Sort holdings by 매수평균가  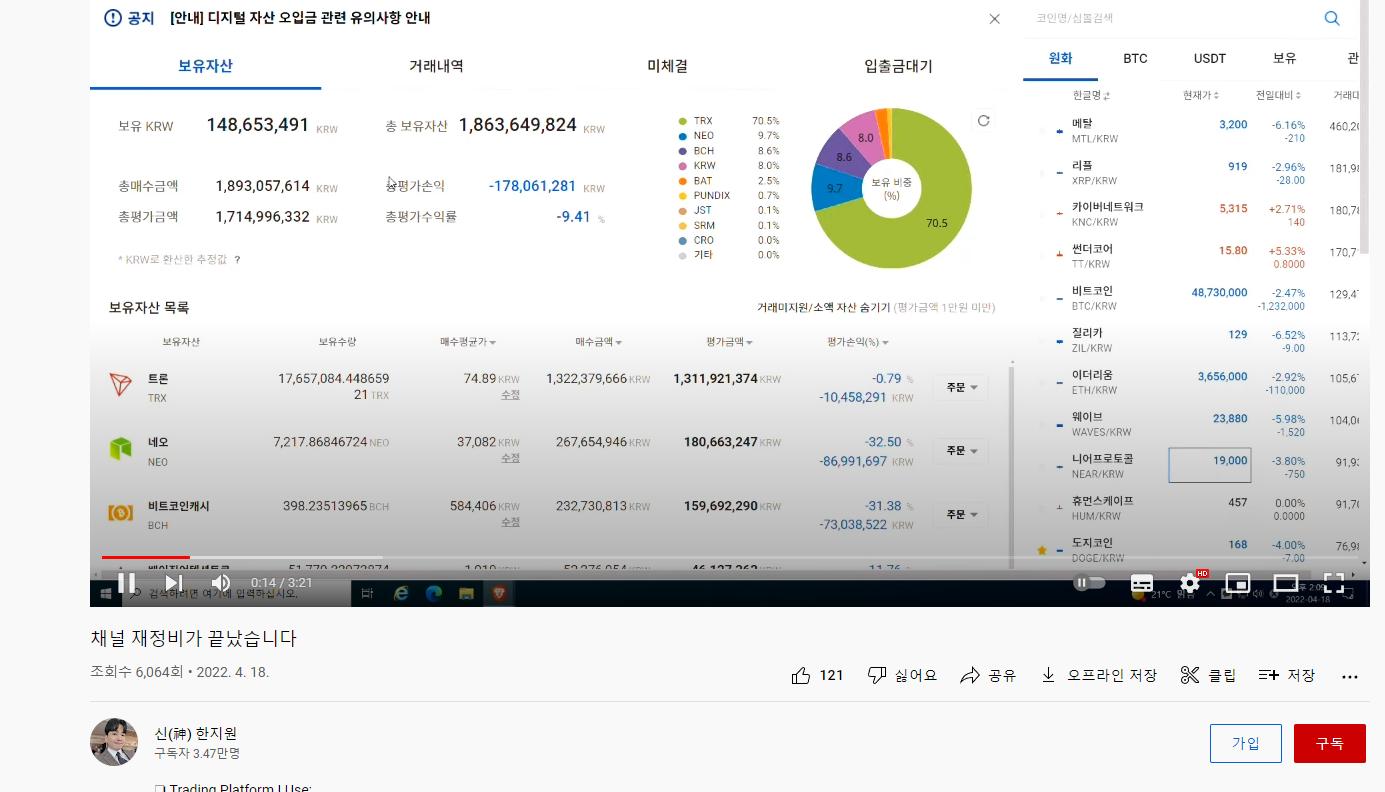[x=468, y=342]
